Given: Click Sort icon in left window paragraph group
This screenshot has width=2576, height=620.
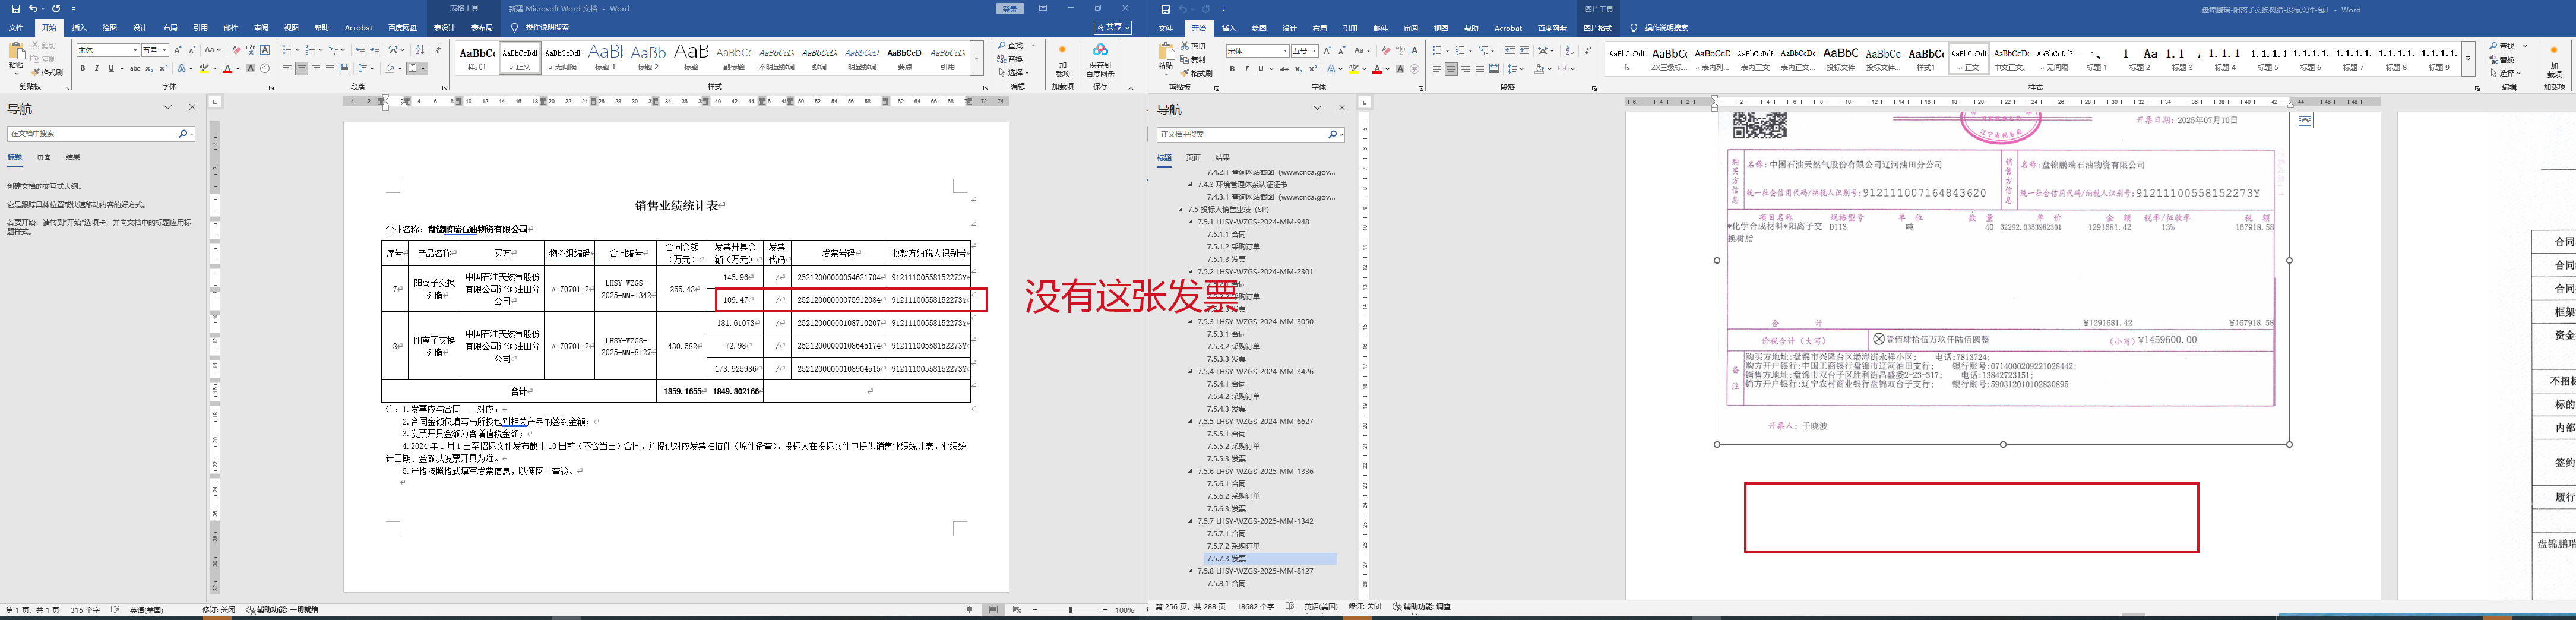Looking at the screenshot, I should click(x=420, y=50).
